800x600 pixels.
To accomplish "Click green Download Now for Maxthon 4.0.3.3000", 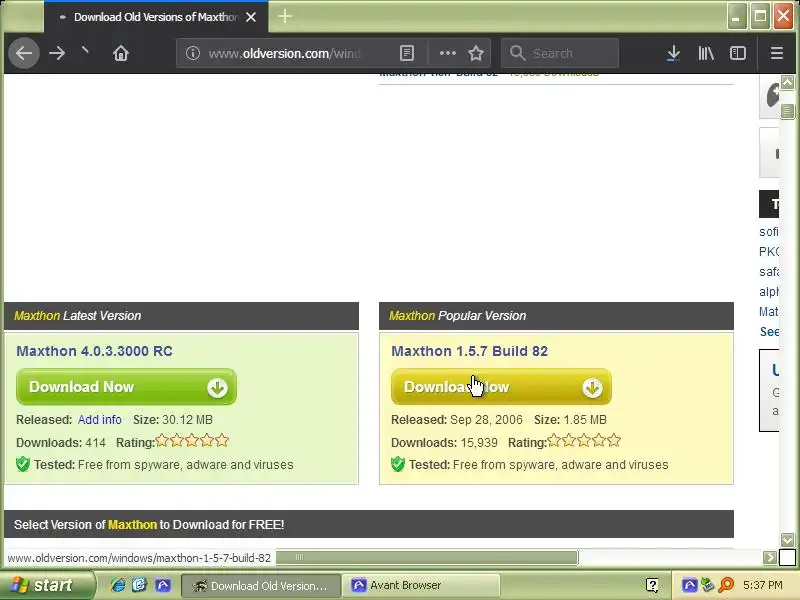I will tap(126, 387).
